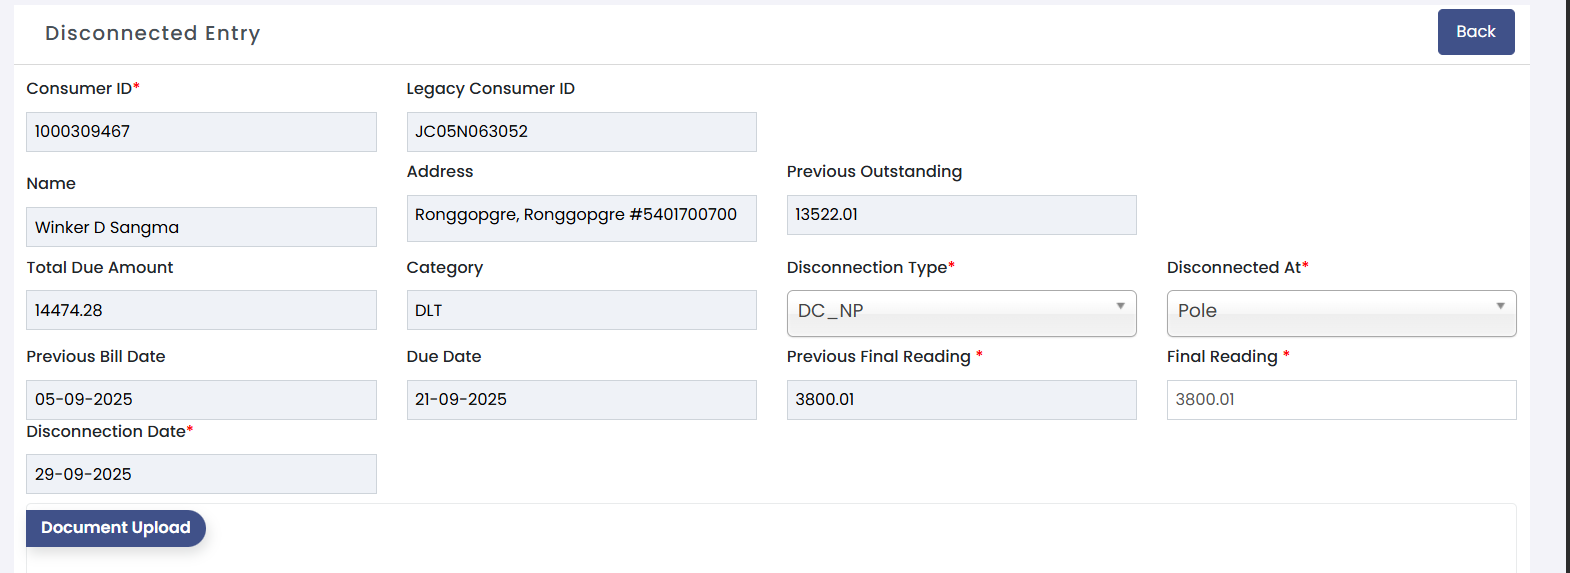Screen dimensions: 1570x573
Task: Click the Previous Final Reading field
Action: click(x=961, y=400)
